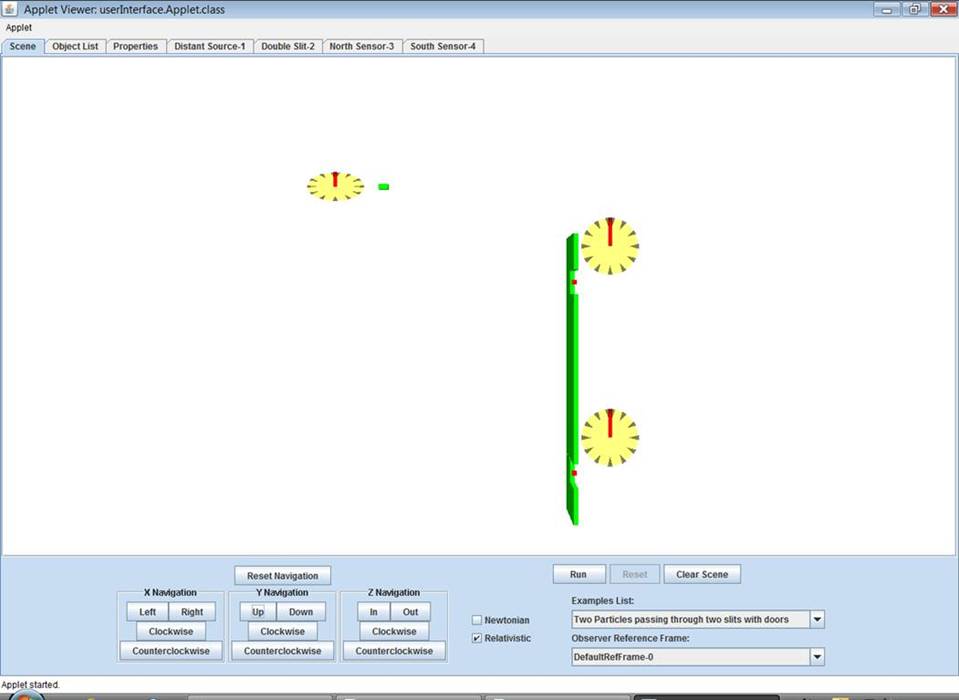
Task: Move the view Up in Y Navigation
Action: click(258, 612)
